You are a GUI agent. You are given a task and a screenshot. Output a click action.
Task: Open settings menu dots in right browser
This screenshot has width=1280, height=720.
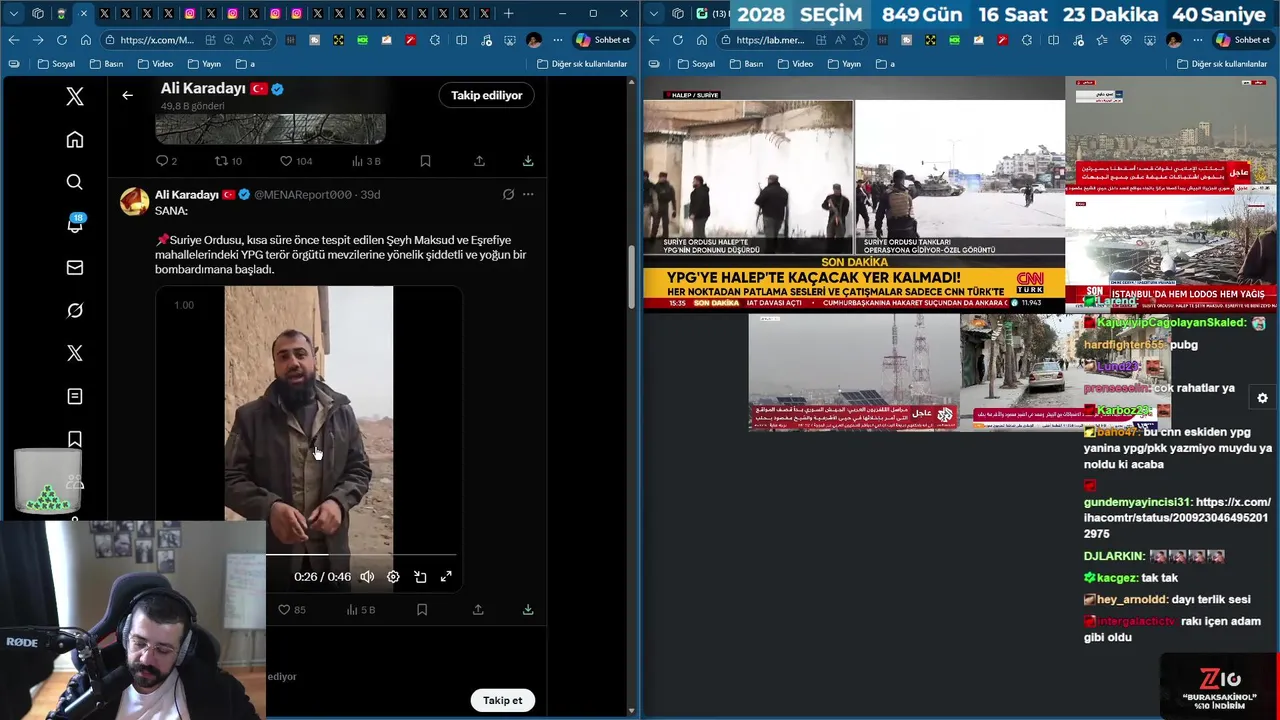point(1197,40)
